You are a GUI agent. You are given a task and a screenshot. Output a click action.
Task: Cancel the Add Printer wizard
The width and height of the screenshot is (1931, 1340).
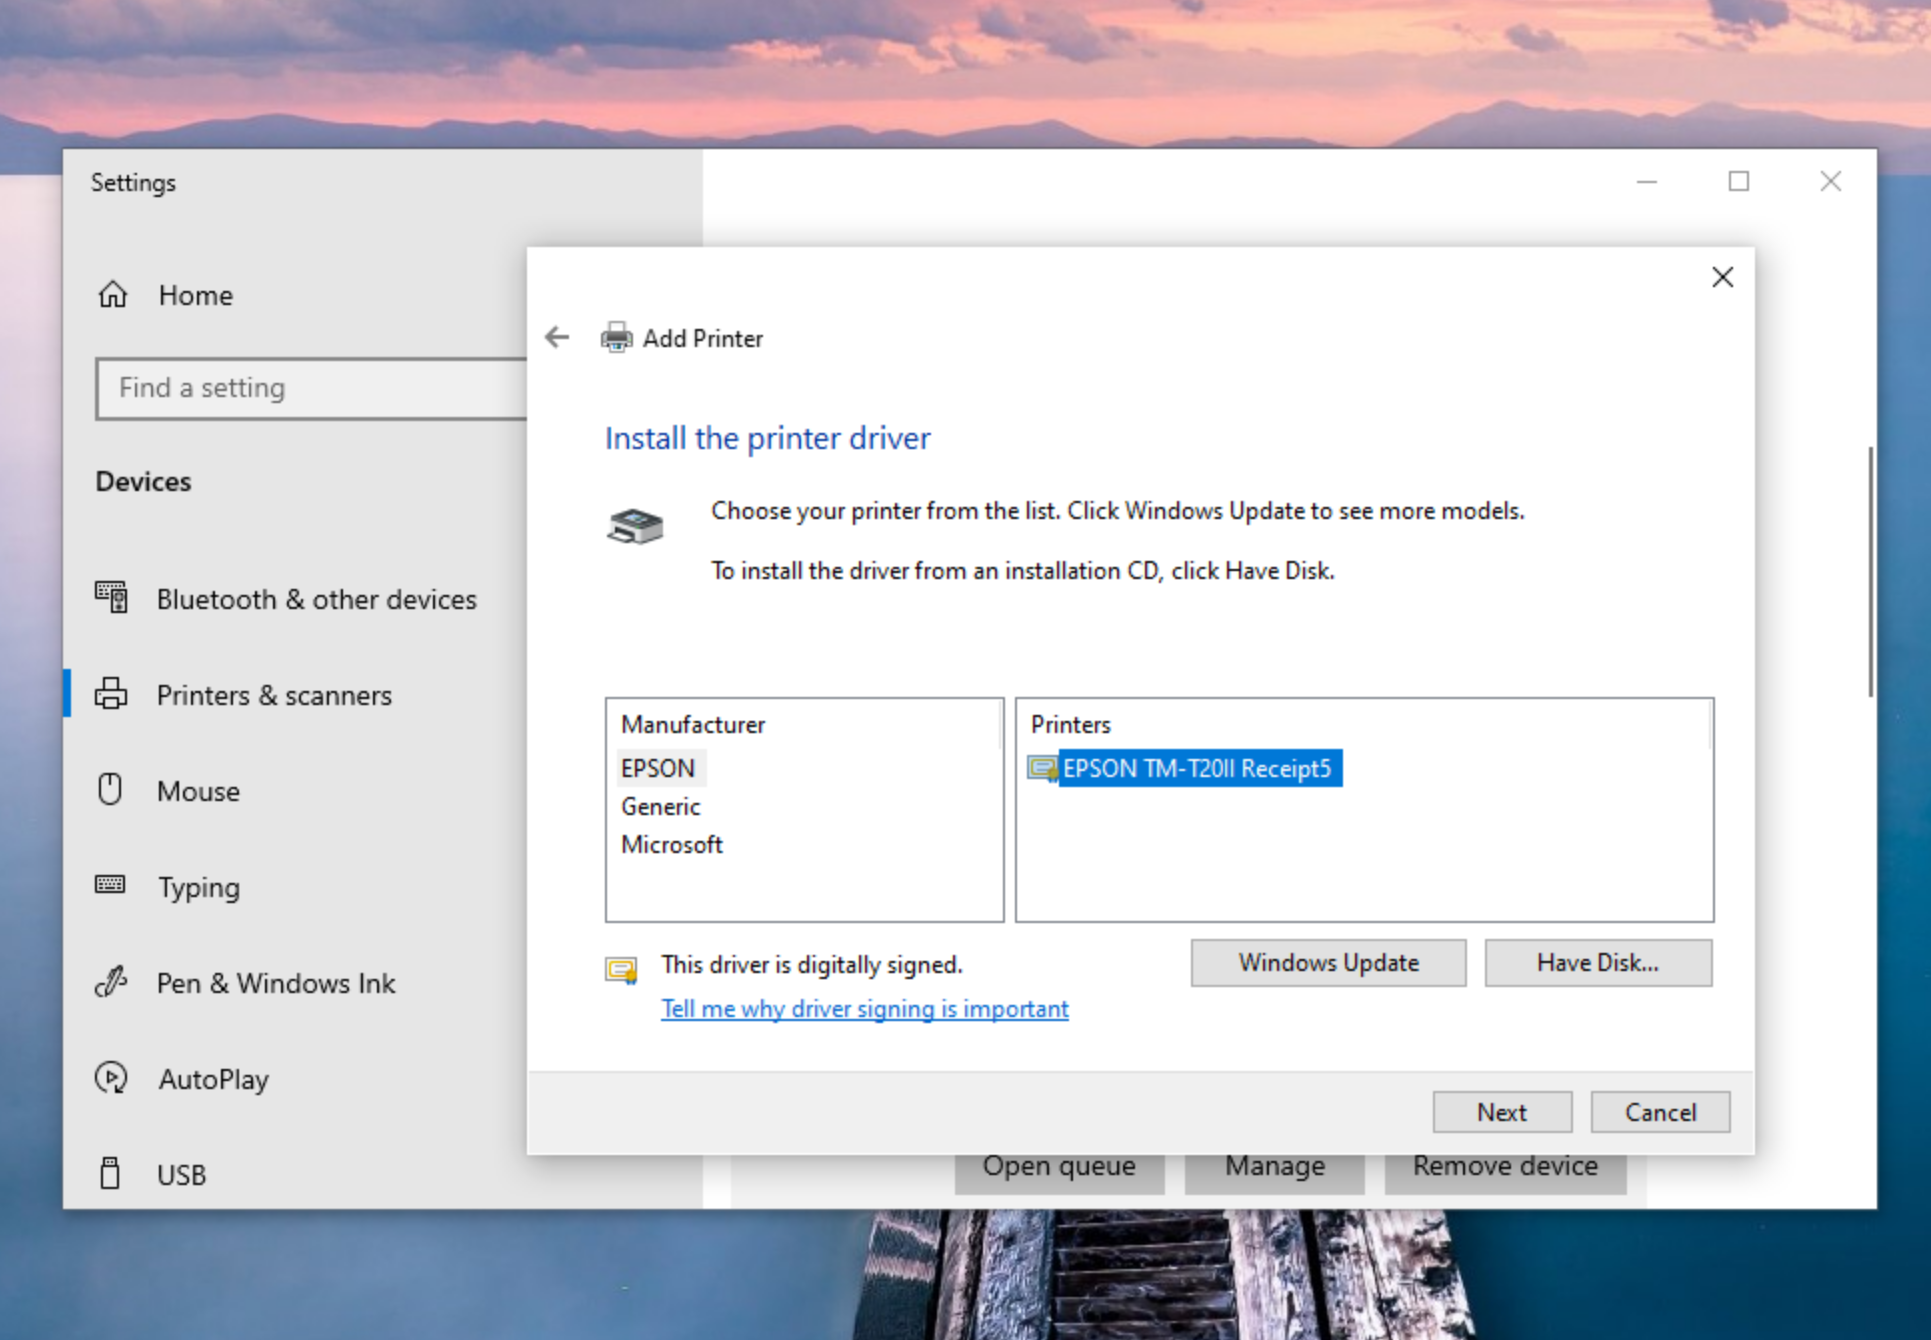1659,1112
